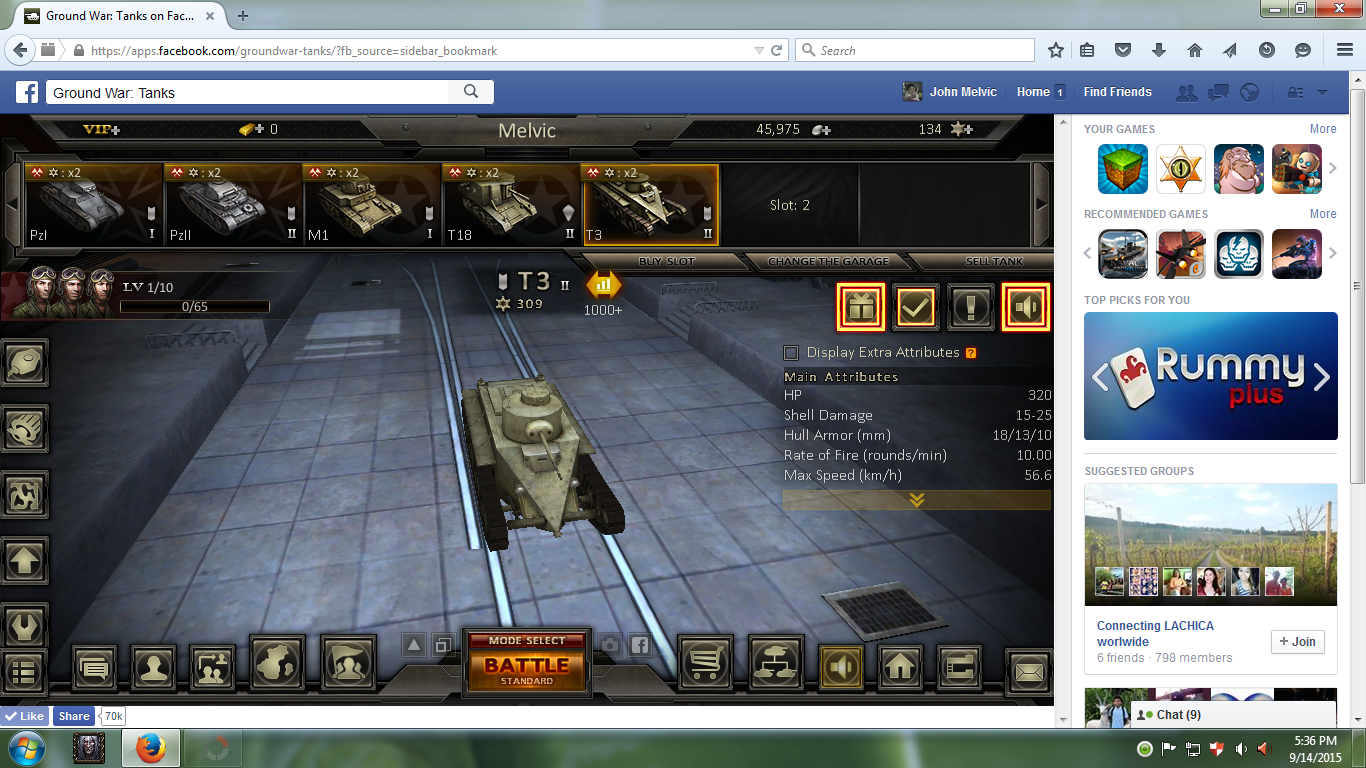Show next Rummy Plus top pick
1366x768 pixels.
pos(1321,376)
